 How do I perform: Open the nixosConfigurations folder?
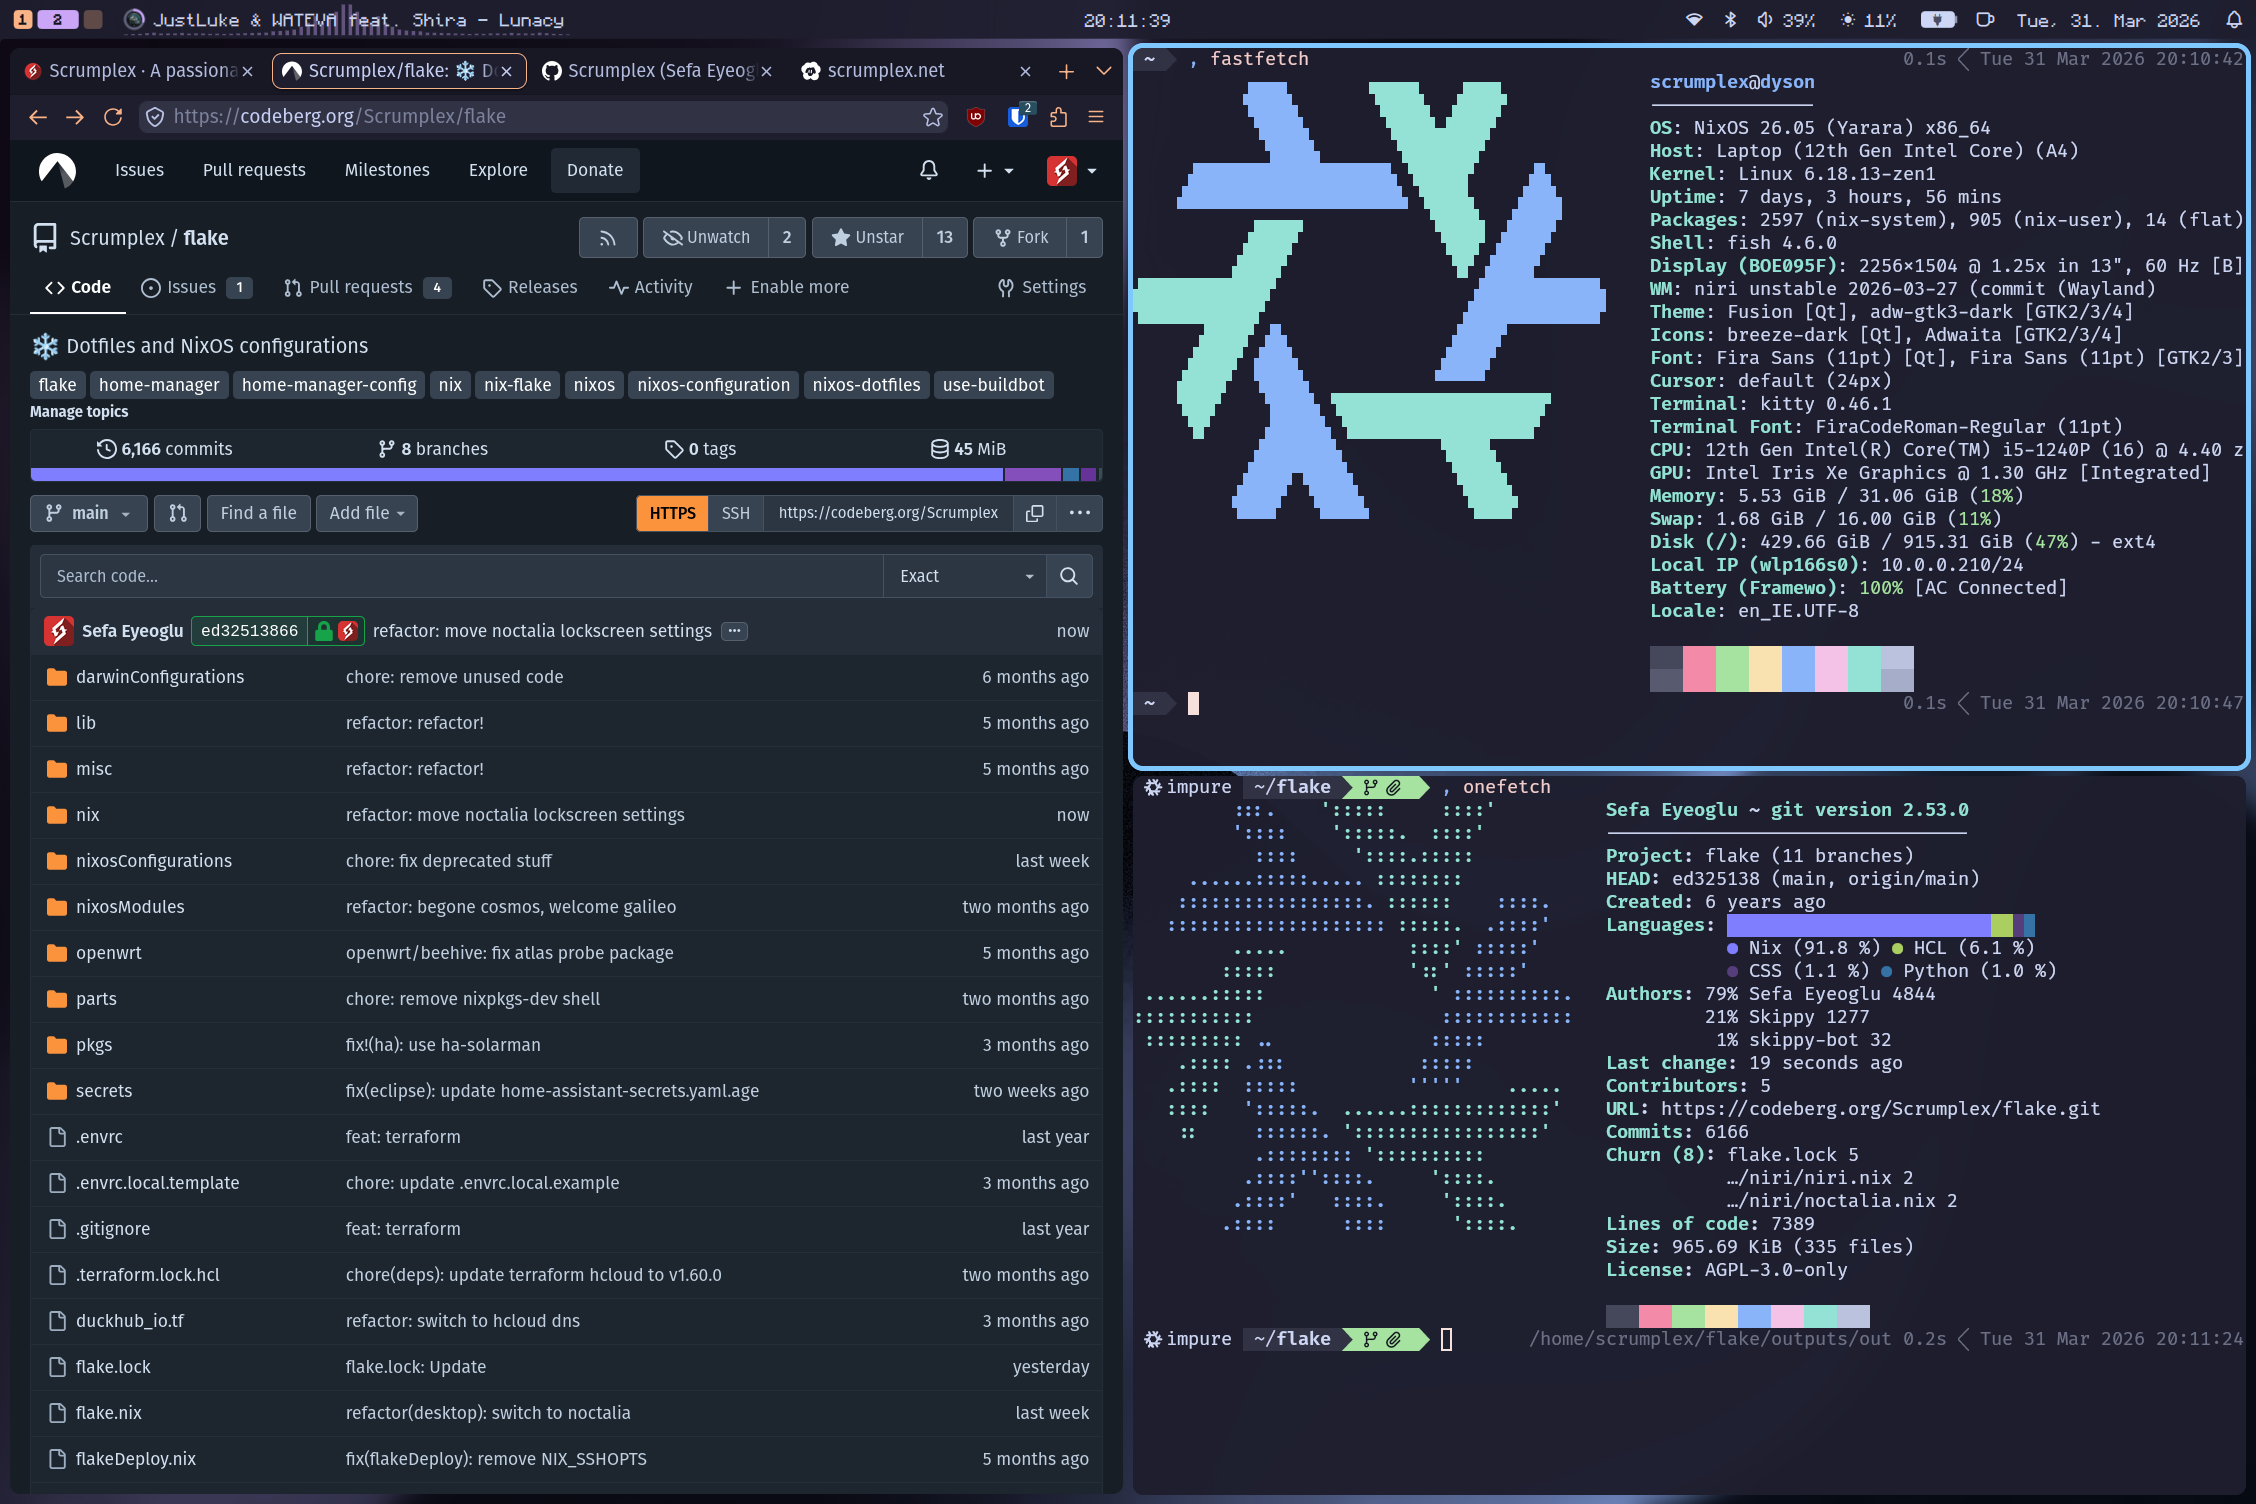click(153, 861)
